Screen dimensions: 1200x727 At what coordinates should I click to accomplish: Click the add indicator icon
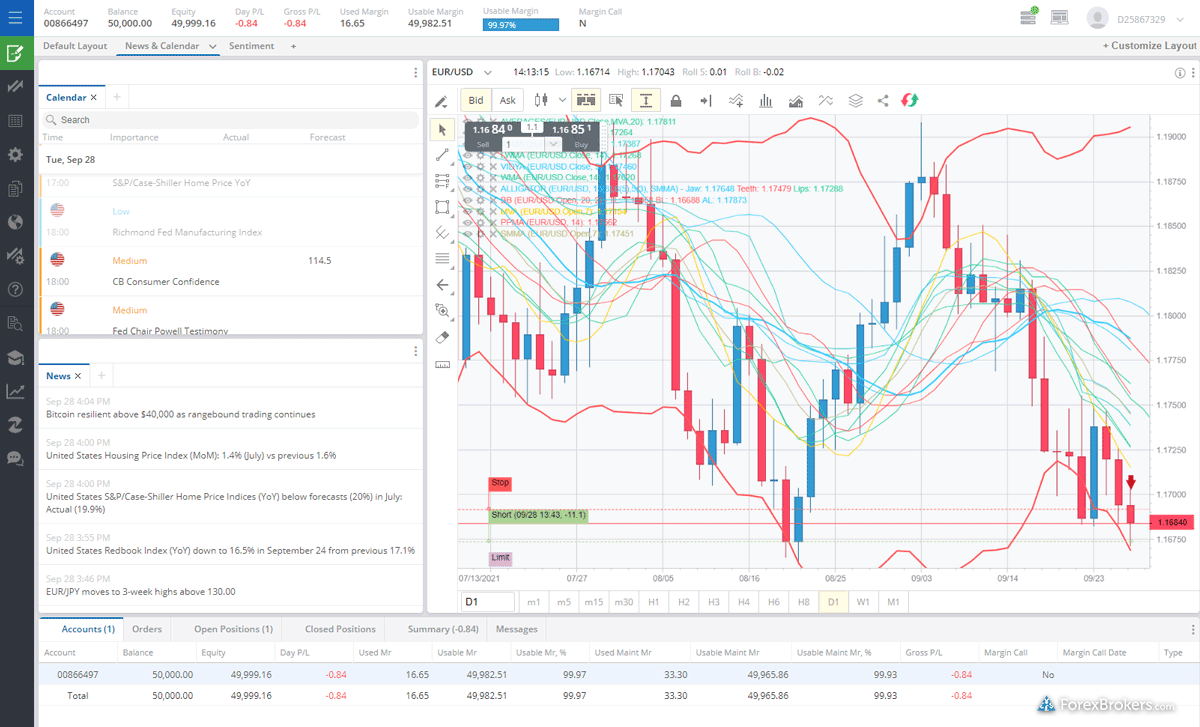[x=736, y=100]
